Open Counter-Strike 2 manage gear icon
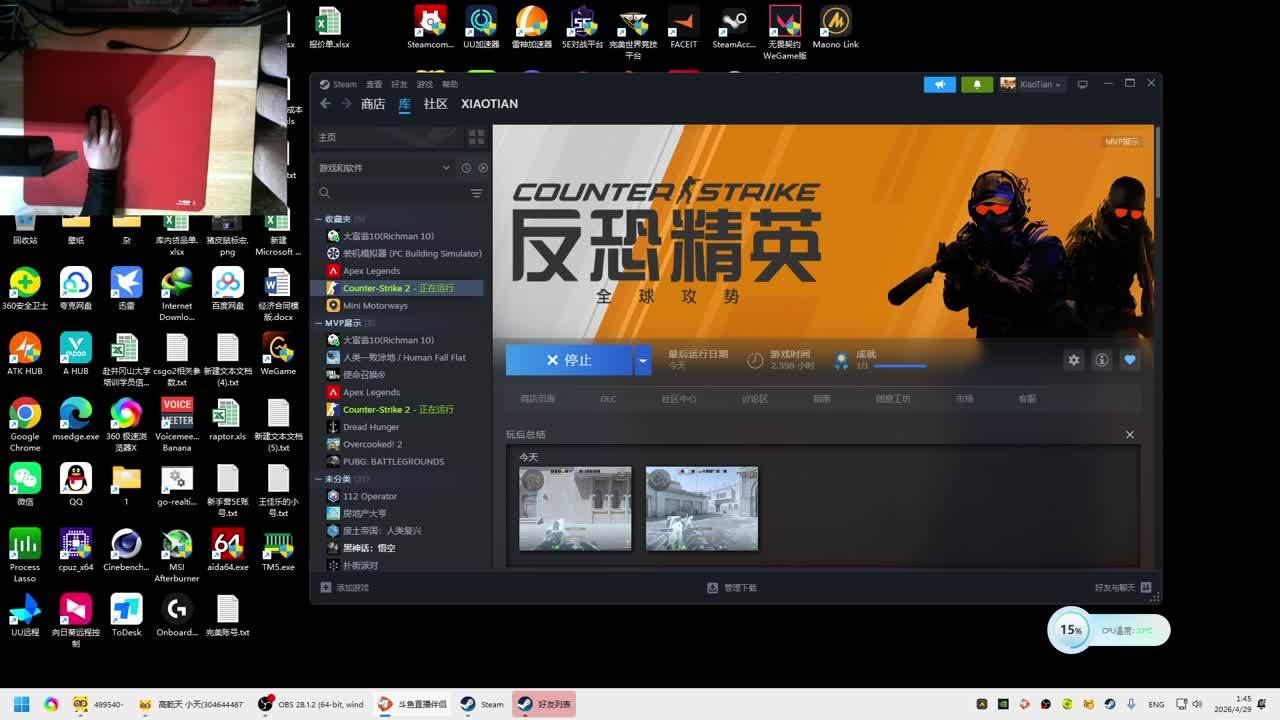1280x720 pixels. pos(1074,360)
